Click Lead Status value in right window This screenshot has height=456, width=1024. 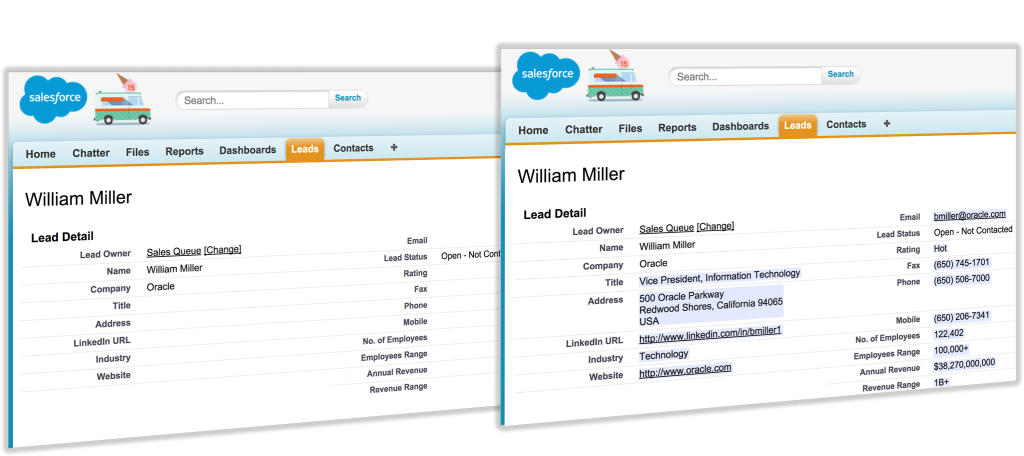tap(972, 231)
